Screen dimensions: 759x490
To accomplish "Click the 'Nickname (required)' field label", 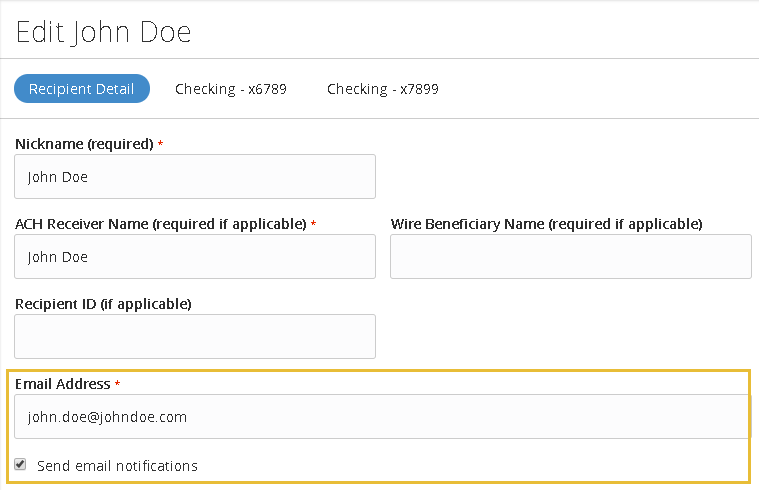I will 84,144.
